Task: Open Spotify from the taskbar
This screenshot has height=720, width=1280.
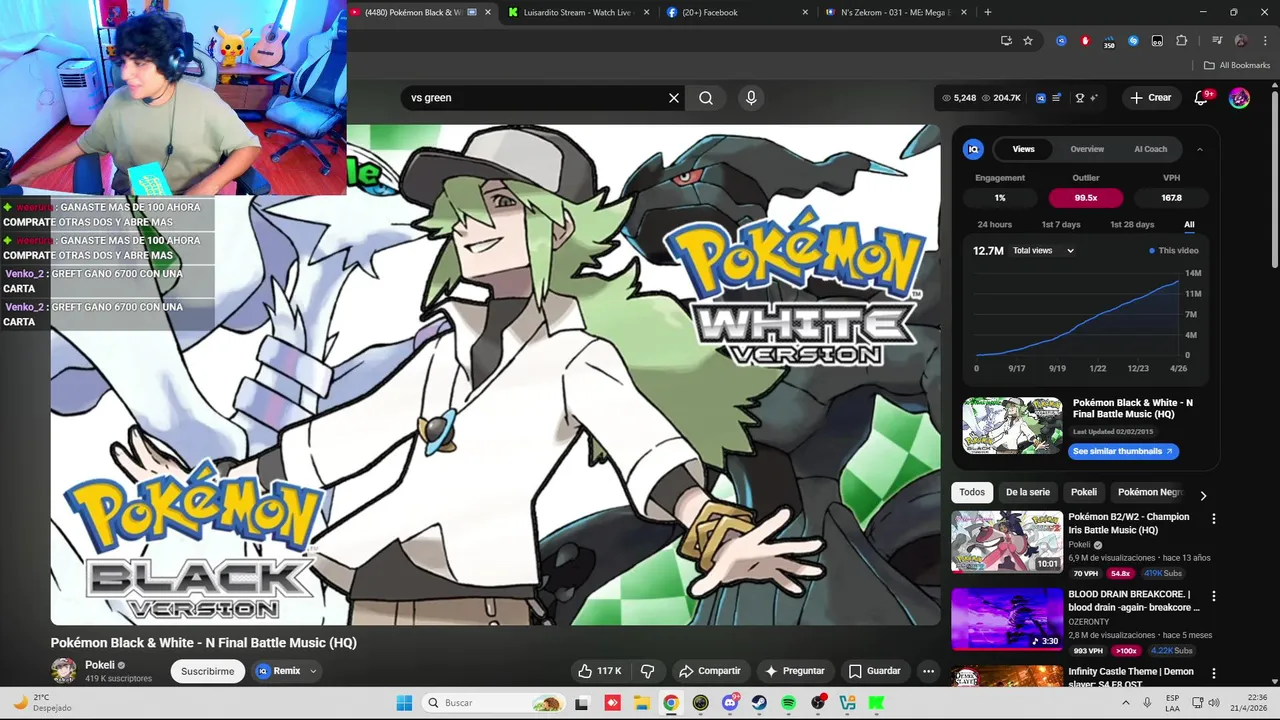Action: 788,703
